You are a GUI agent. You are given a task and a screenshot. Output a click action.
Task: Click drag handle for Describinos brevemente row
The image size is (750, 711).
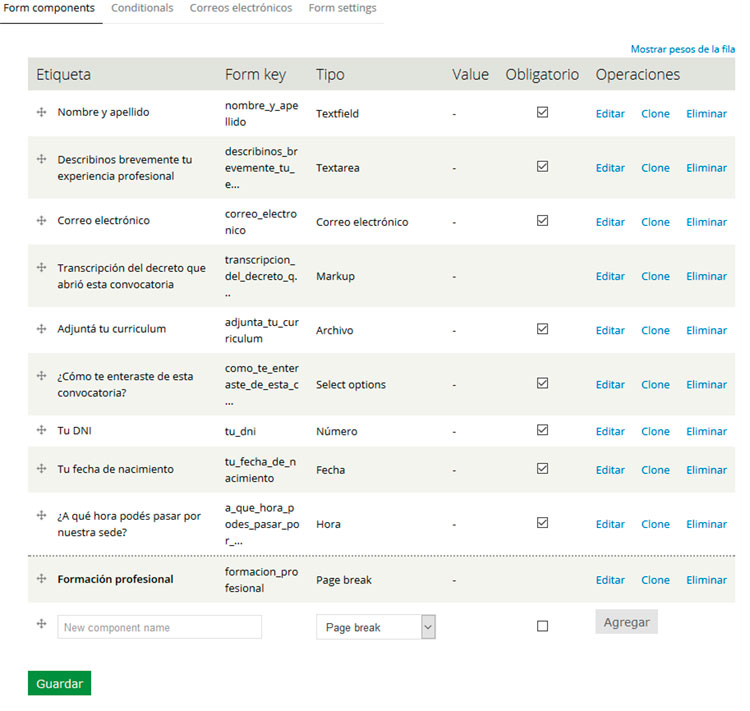(x=41, y=159)
